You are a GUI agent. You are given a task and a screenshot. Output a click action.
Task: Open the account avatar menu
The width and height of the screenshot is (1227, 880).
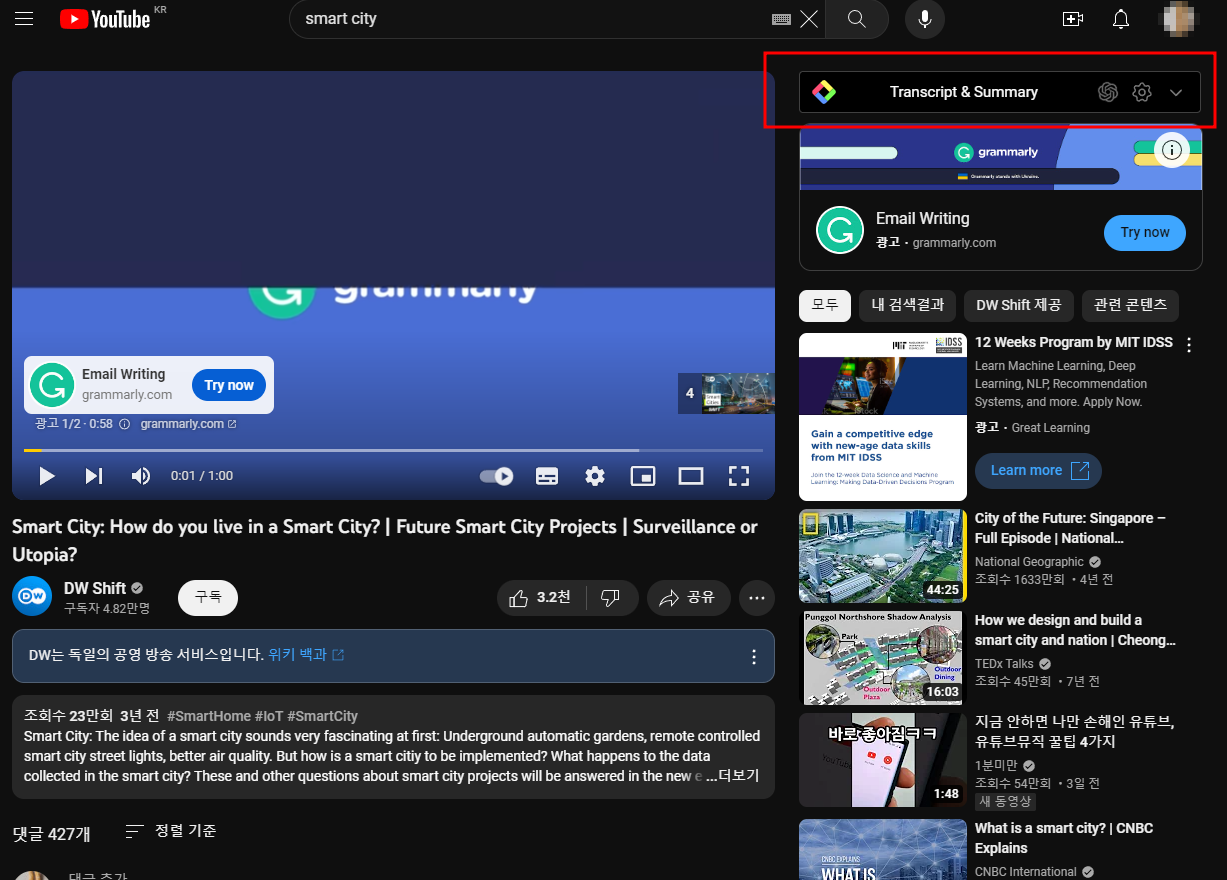pyautogui.click(x=1178, y=19)
